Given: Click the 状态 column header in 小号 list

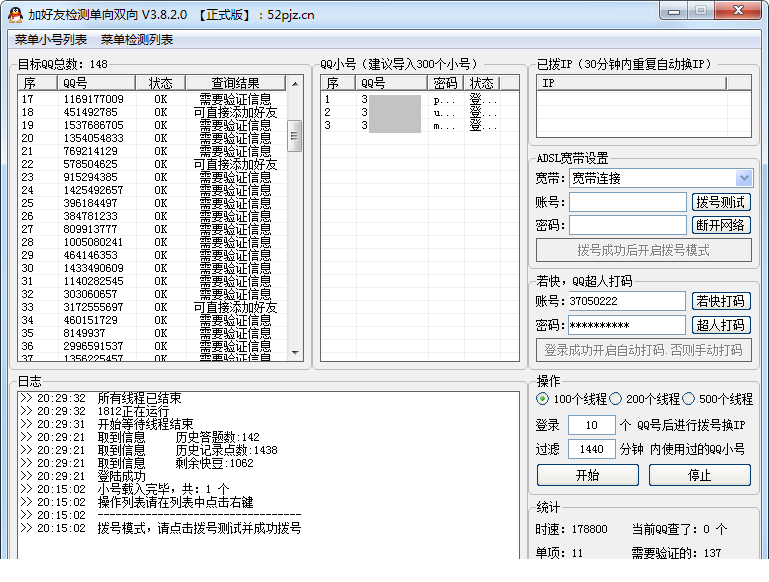Looking at the screenshot, I should coord(482,83).
